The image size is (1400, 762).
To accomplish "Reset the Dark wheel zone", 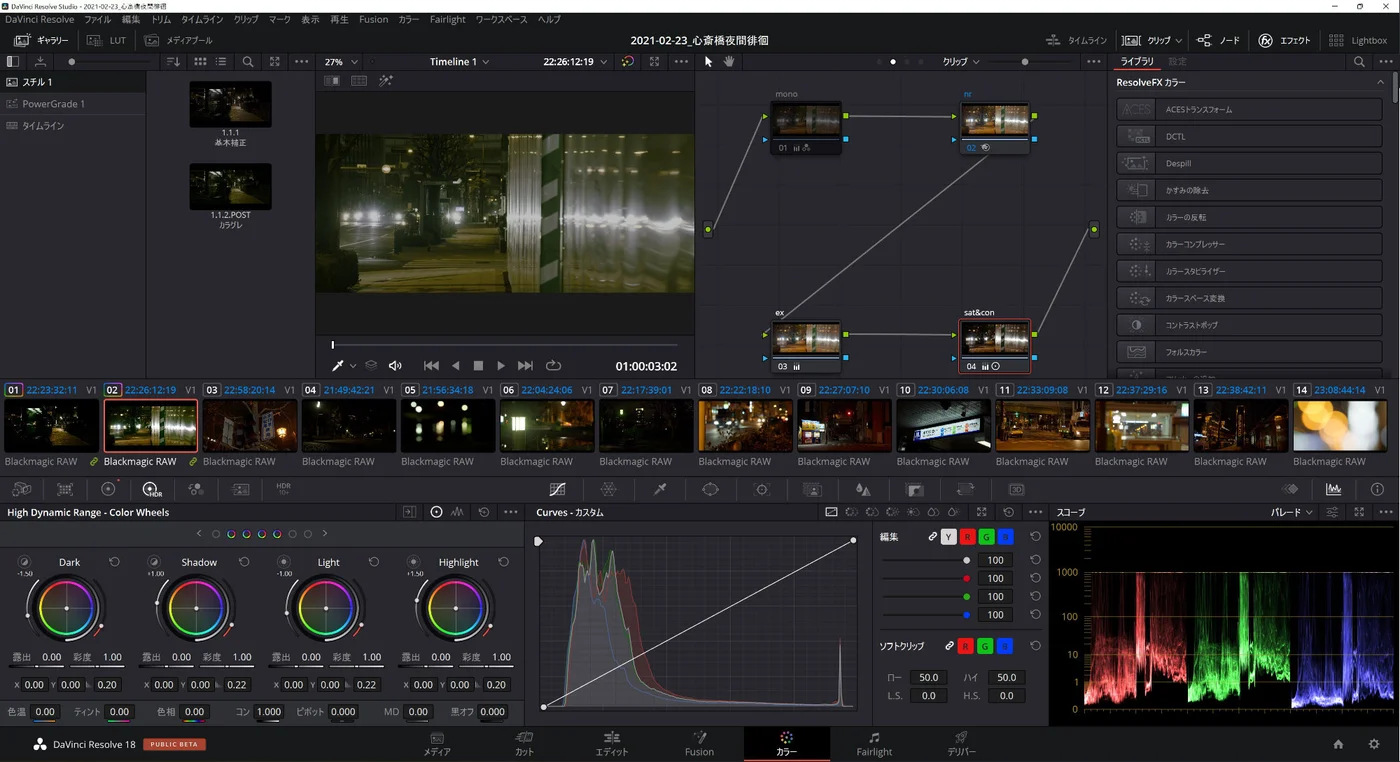I will pos(114,562).
